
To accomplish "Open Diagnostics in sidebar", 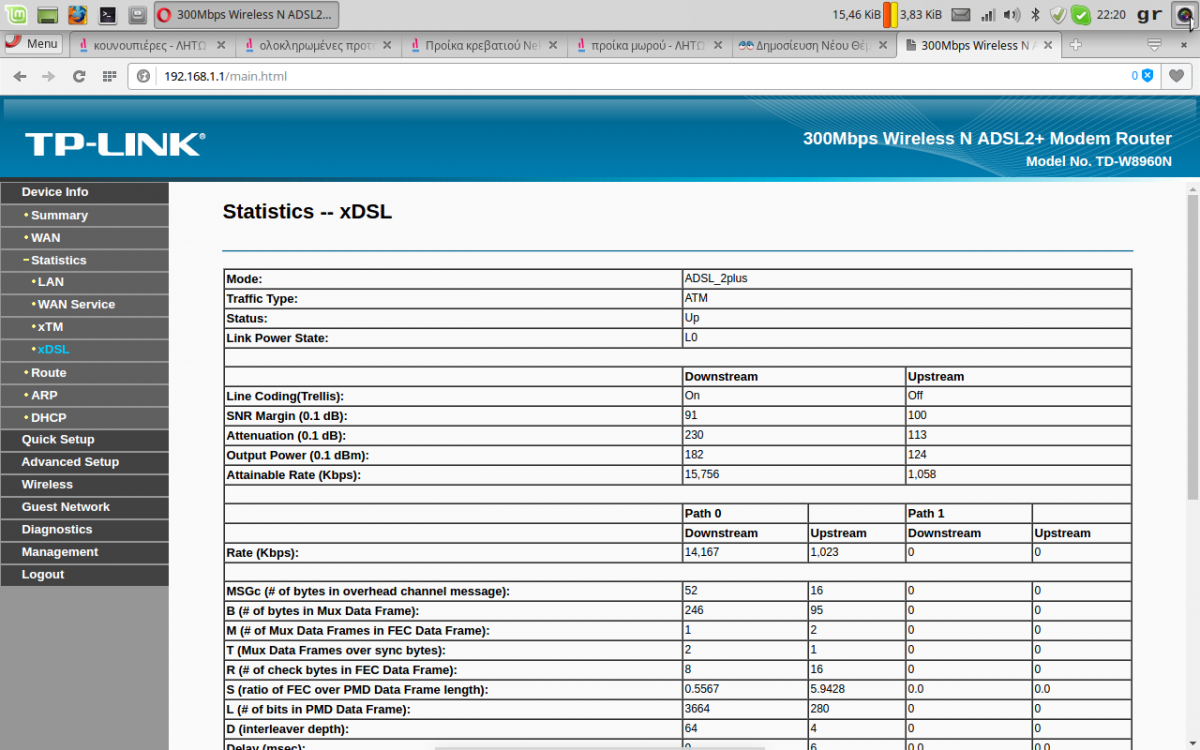I will click(x=84, y=530).
